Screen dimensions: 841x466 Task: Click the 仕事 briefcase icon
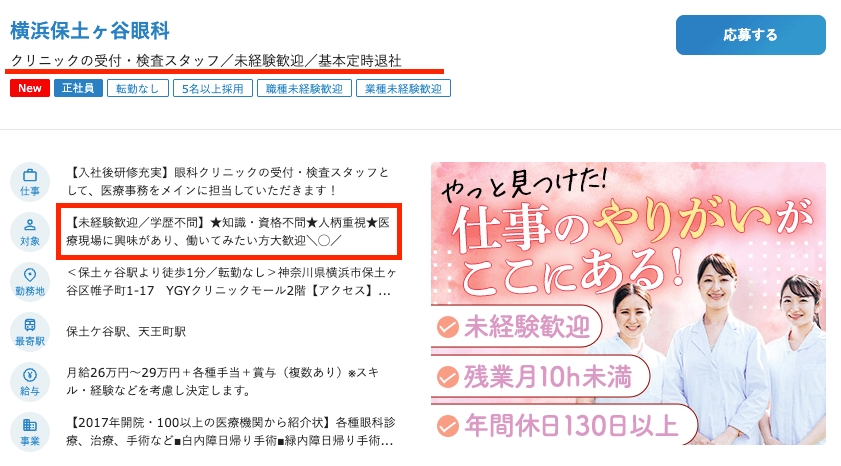[x=30, y=182]
